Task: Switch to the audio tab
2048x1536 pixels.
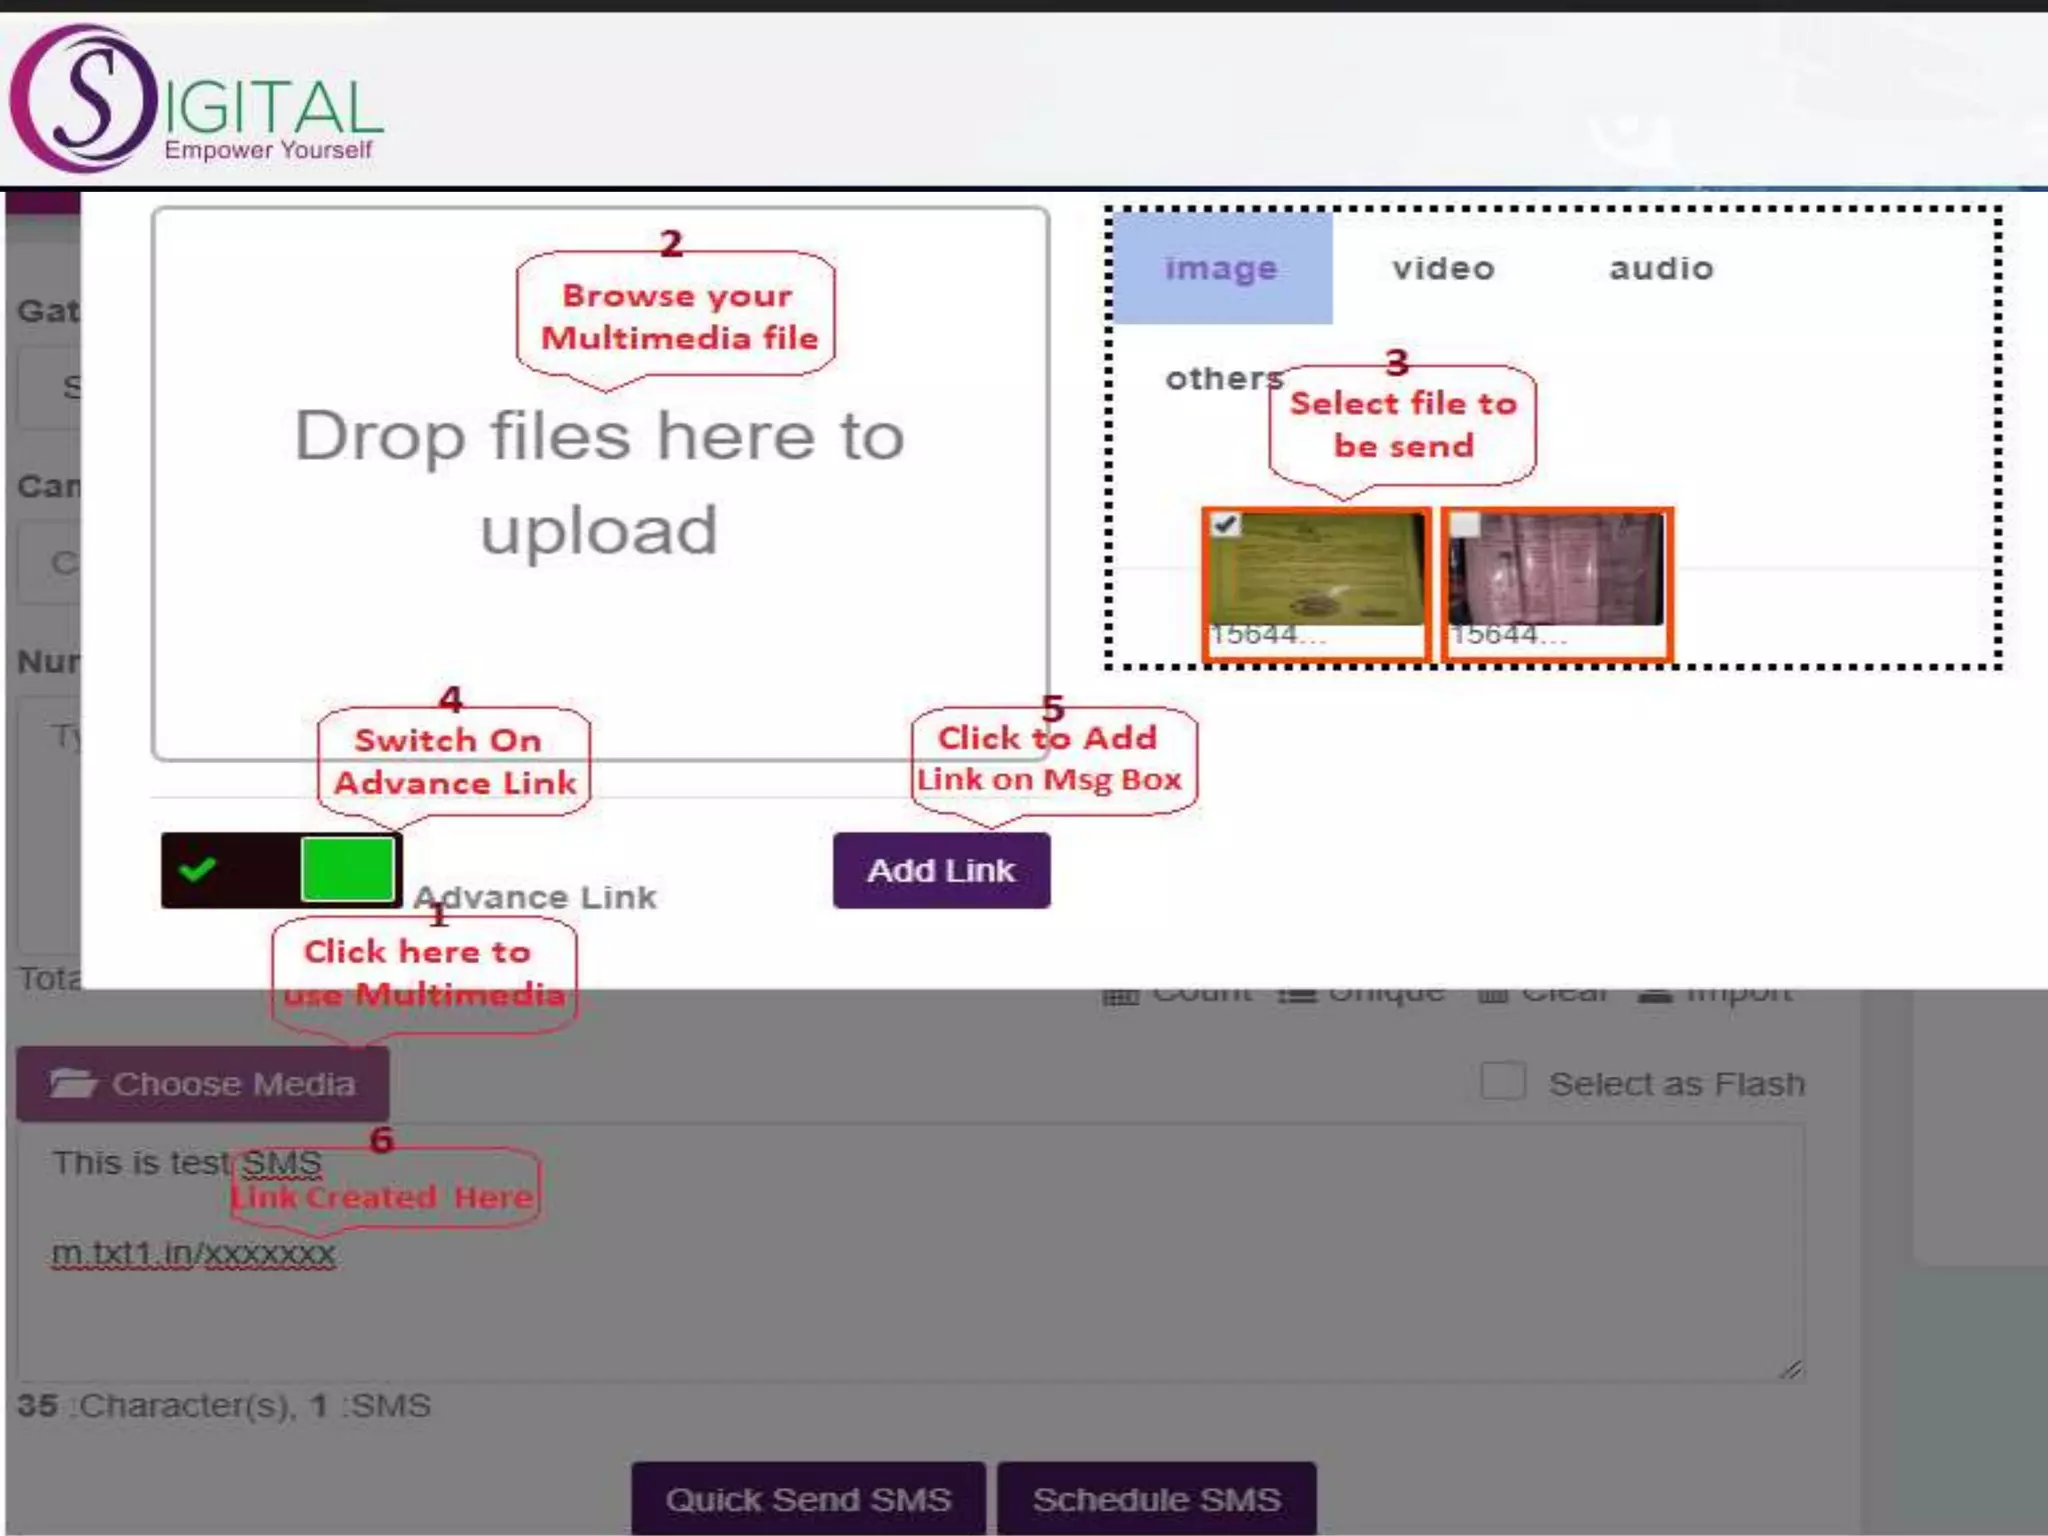Action: tap(1660, 268)
